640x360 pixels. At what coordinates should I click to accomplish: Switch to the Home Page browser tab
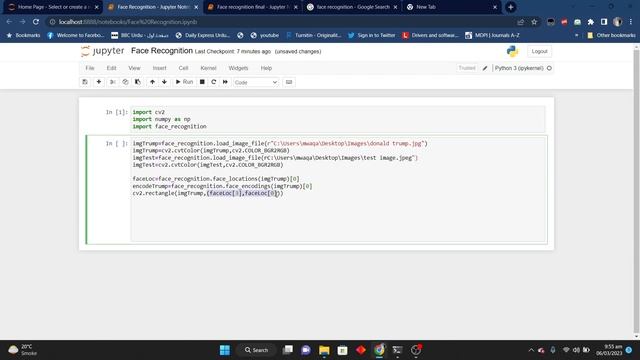[52, 7]
